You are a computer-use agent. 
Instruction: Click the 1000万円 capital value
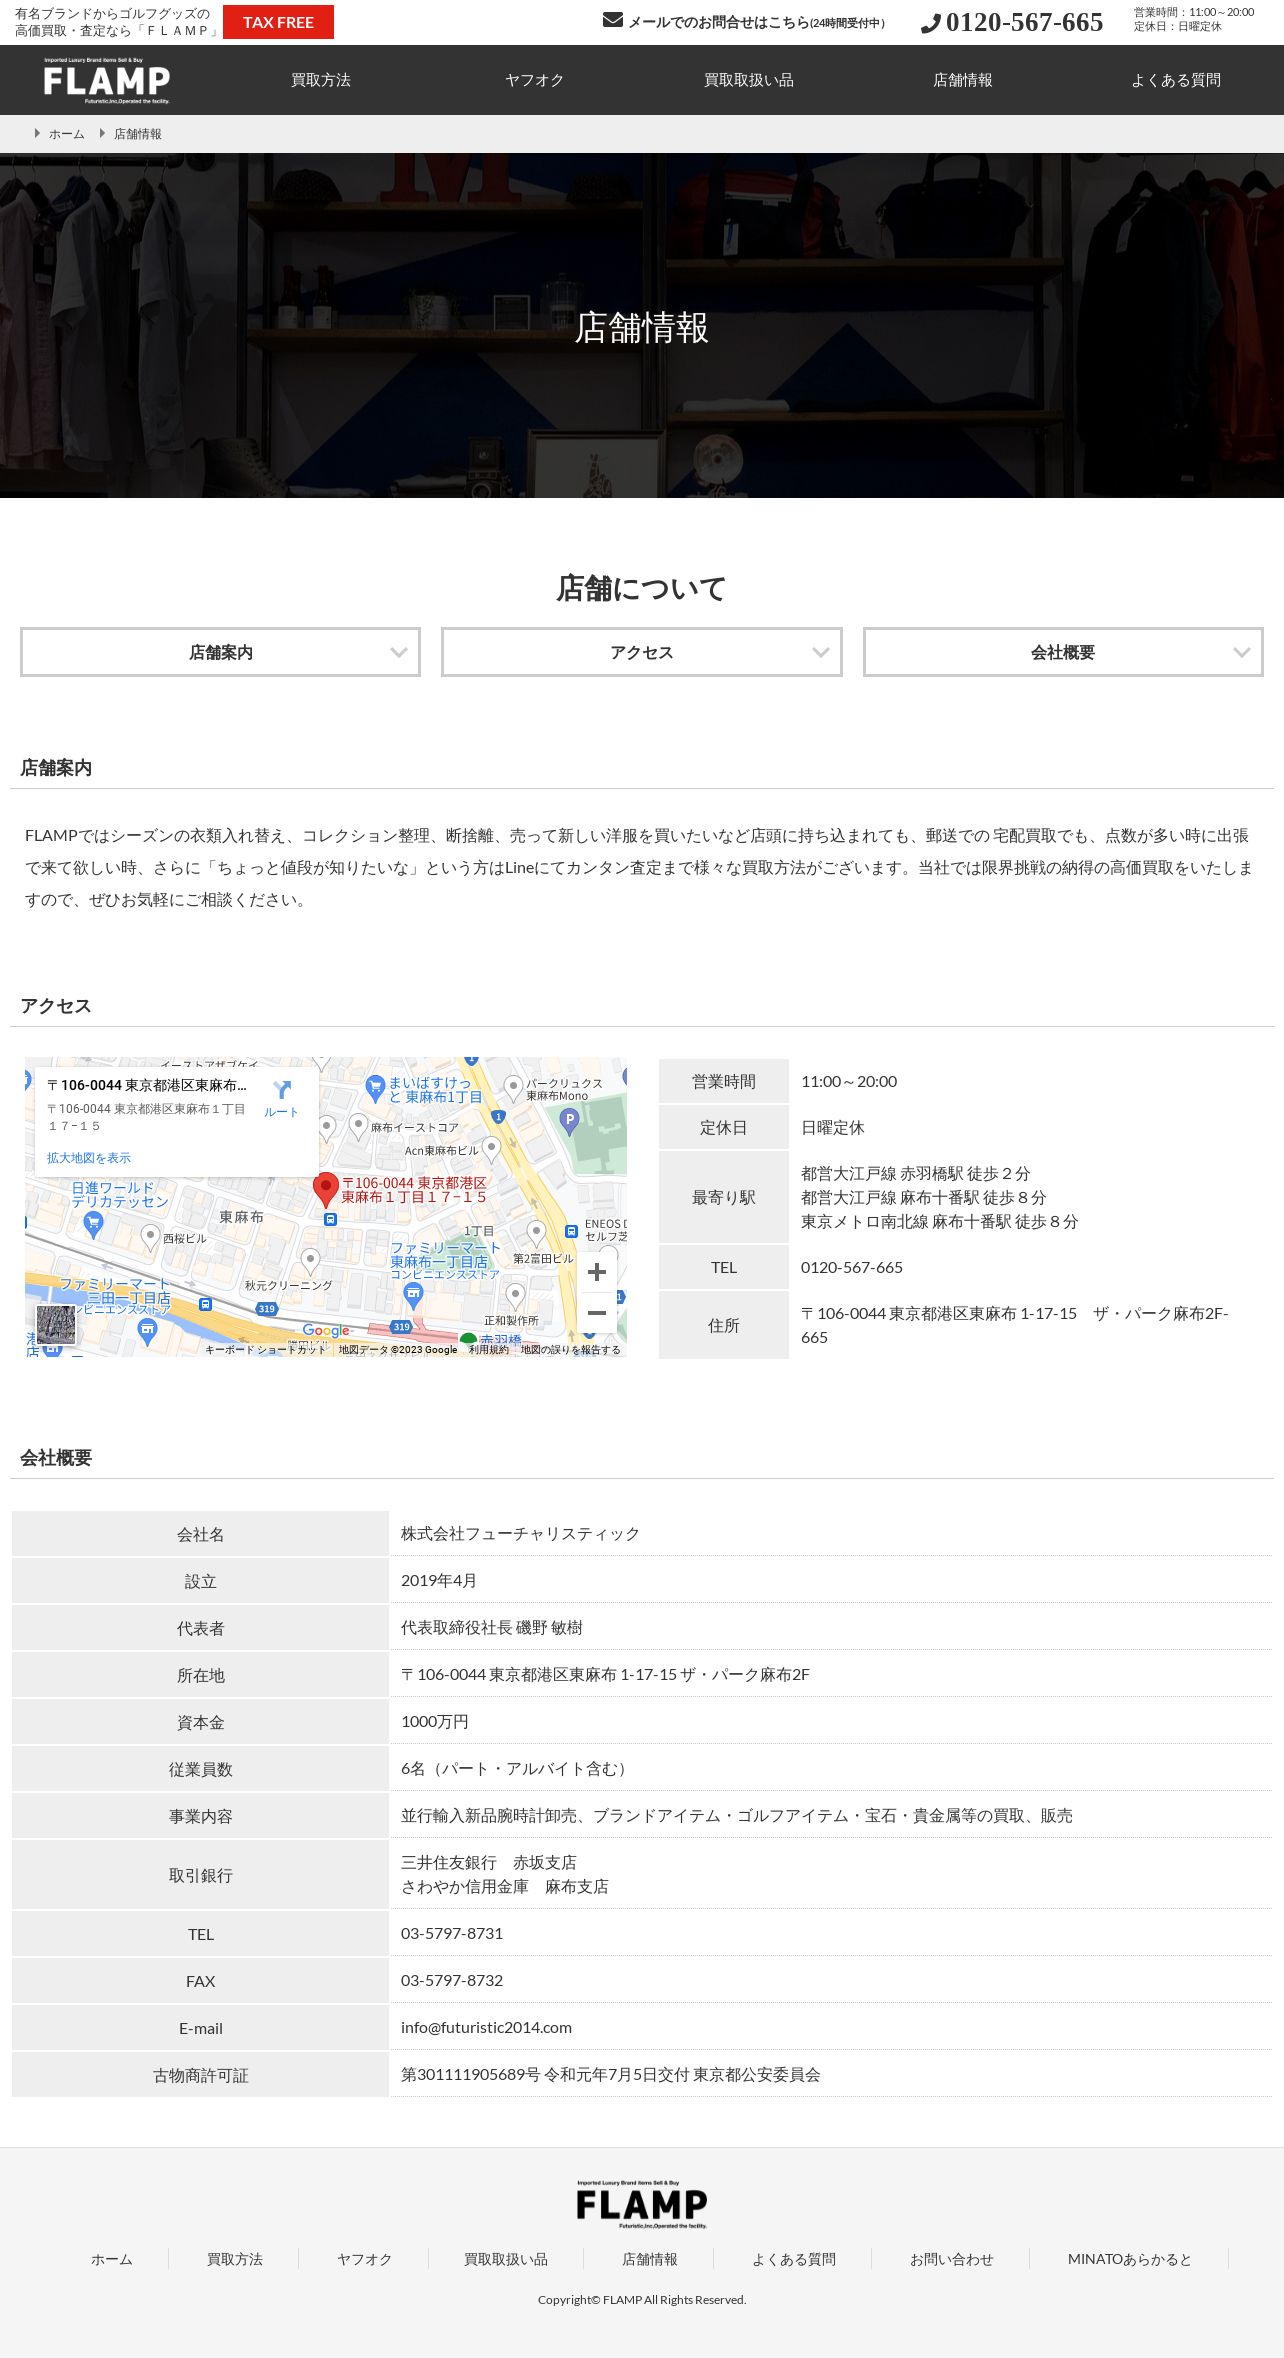click(435, 1722)
